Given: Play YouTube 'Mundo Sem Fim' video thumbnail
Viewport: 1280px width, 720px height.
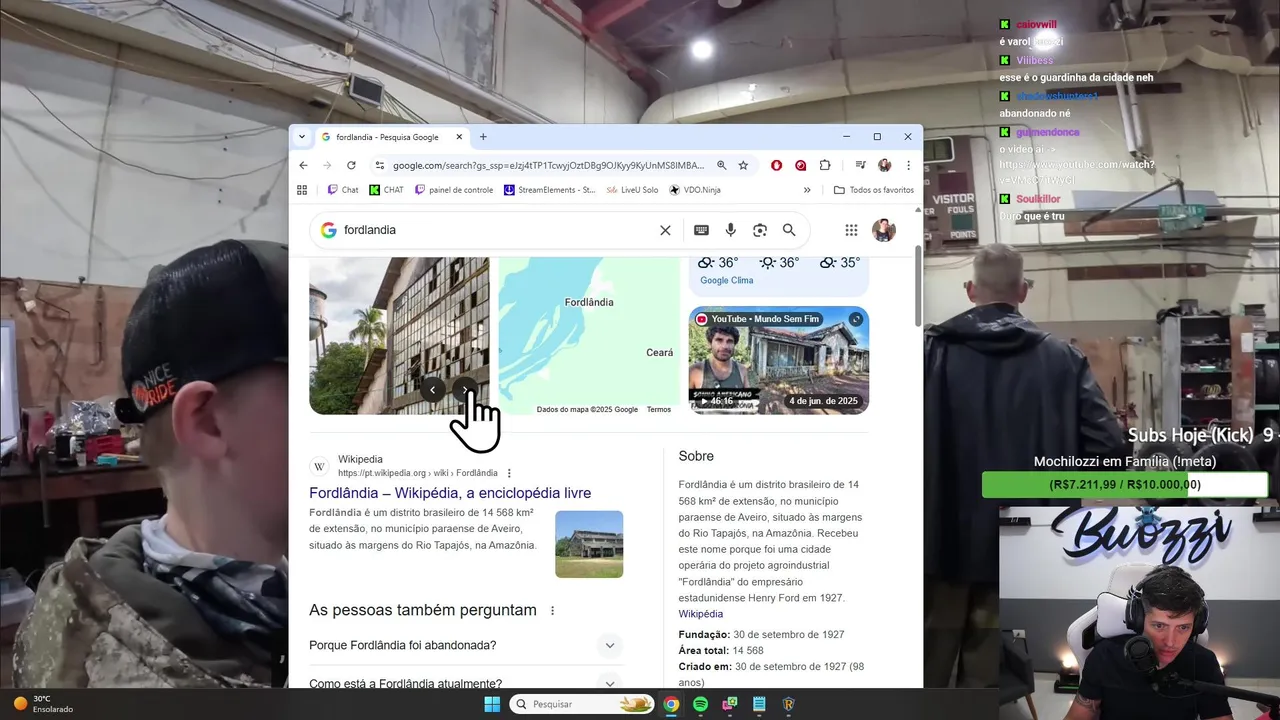Looking at the screenshot, I should pyautogui.click(x=778, y=360).
